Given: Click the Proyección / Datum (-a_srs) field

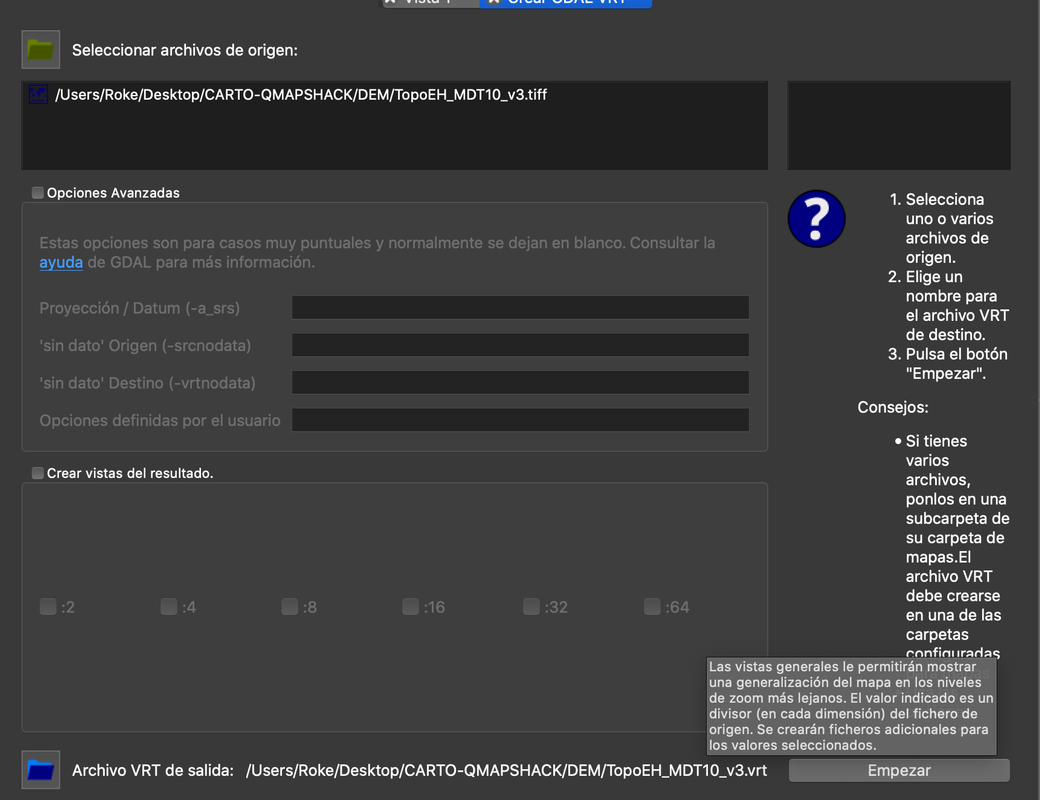Looking at the screenshot, I should 521,308.
